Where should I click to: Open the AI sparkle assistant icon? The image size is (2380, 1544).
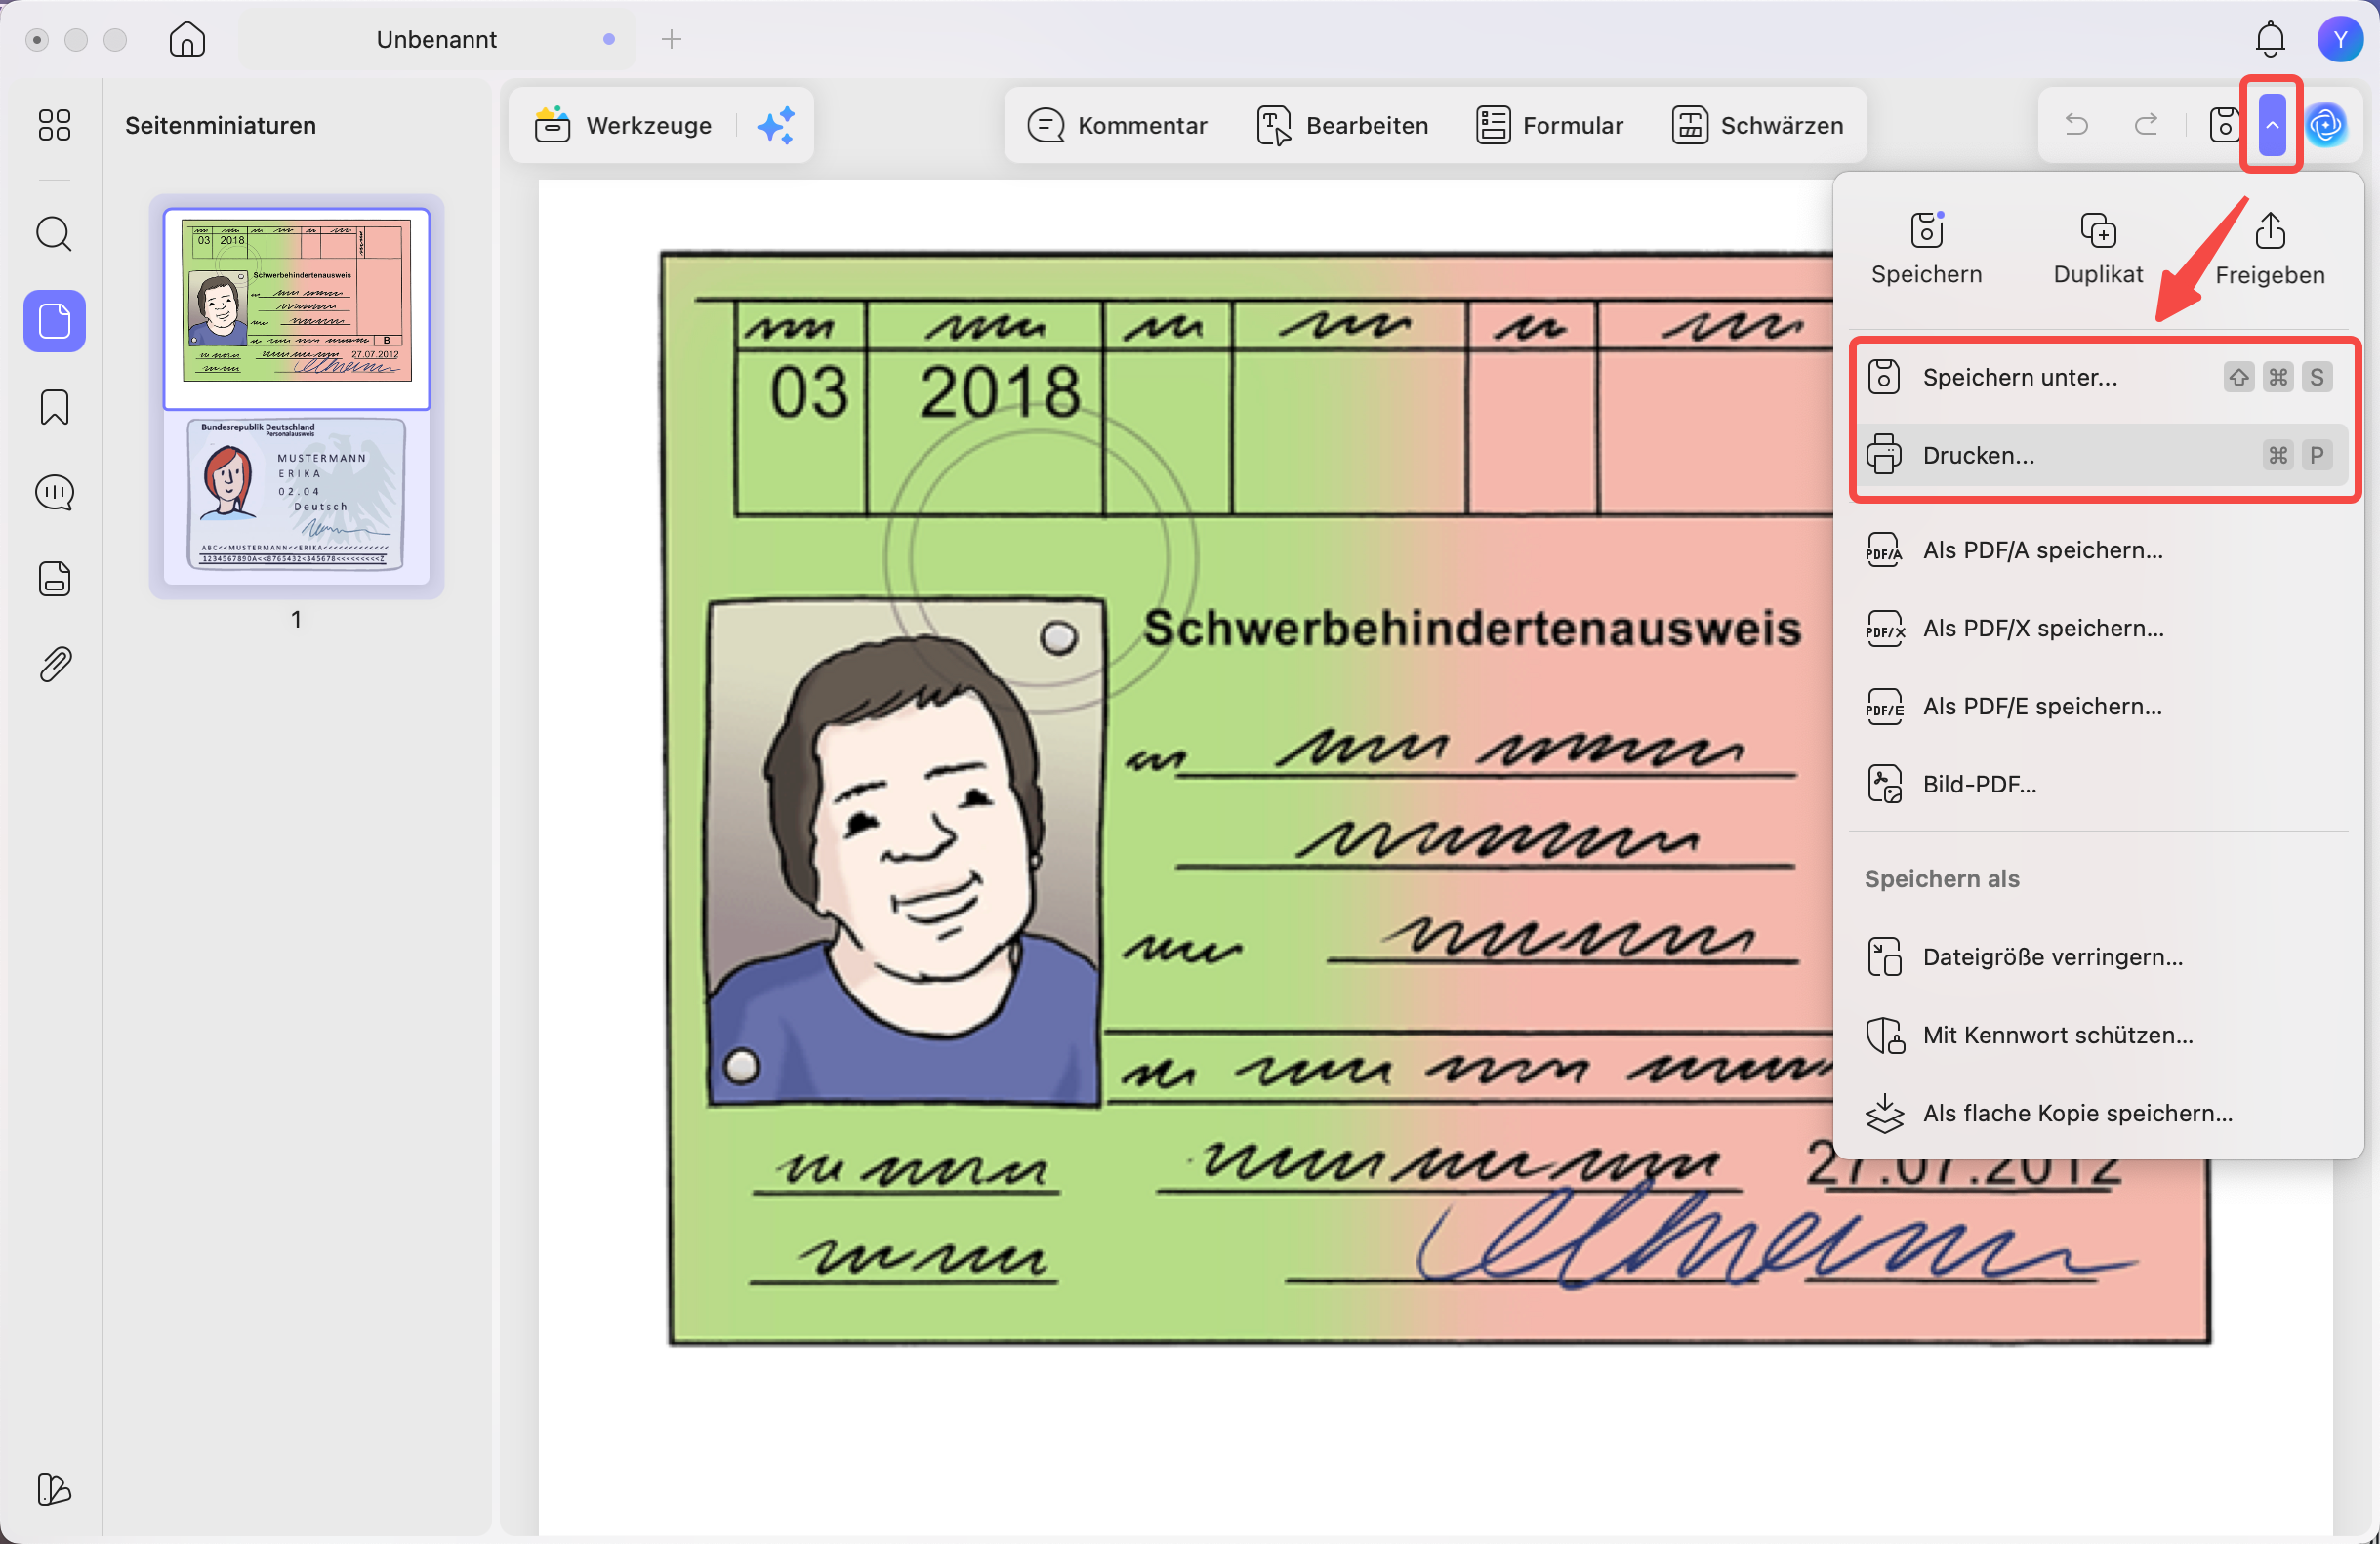pyautogui.click(x=775, y=125)
